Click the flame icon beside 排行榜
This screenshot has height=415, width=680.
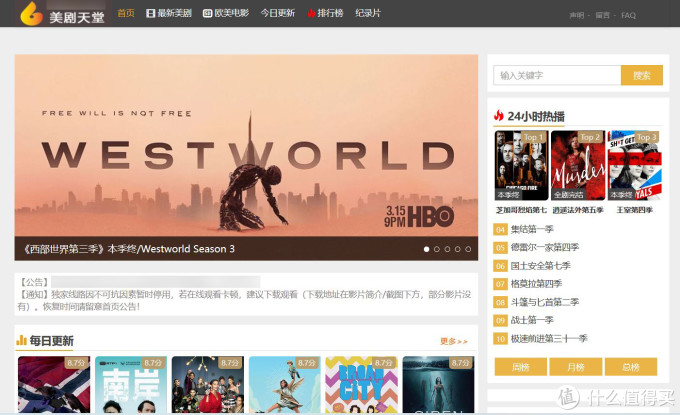(x=311, y=13)
